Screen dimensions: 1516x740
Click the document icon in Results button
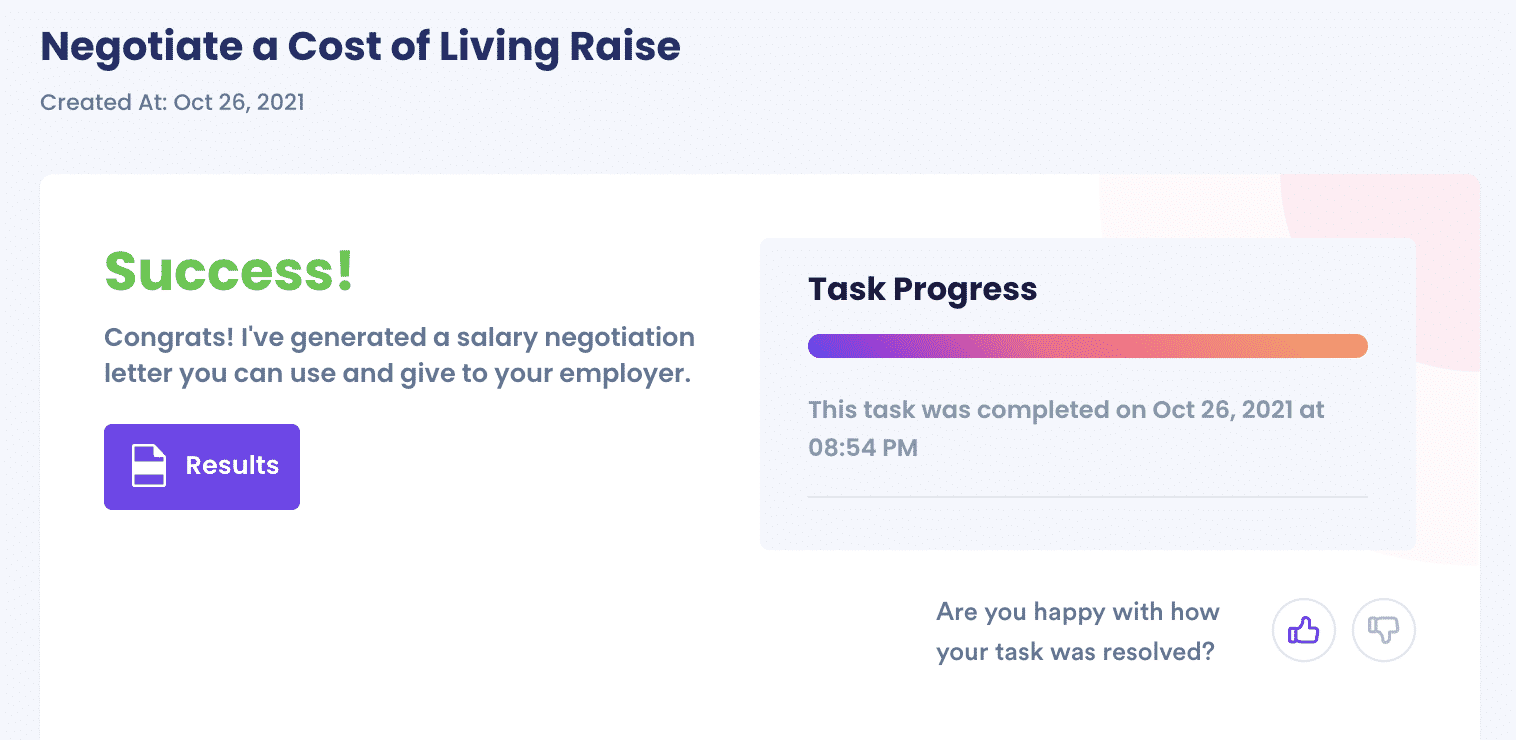pos(149,466)
